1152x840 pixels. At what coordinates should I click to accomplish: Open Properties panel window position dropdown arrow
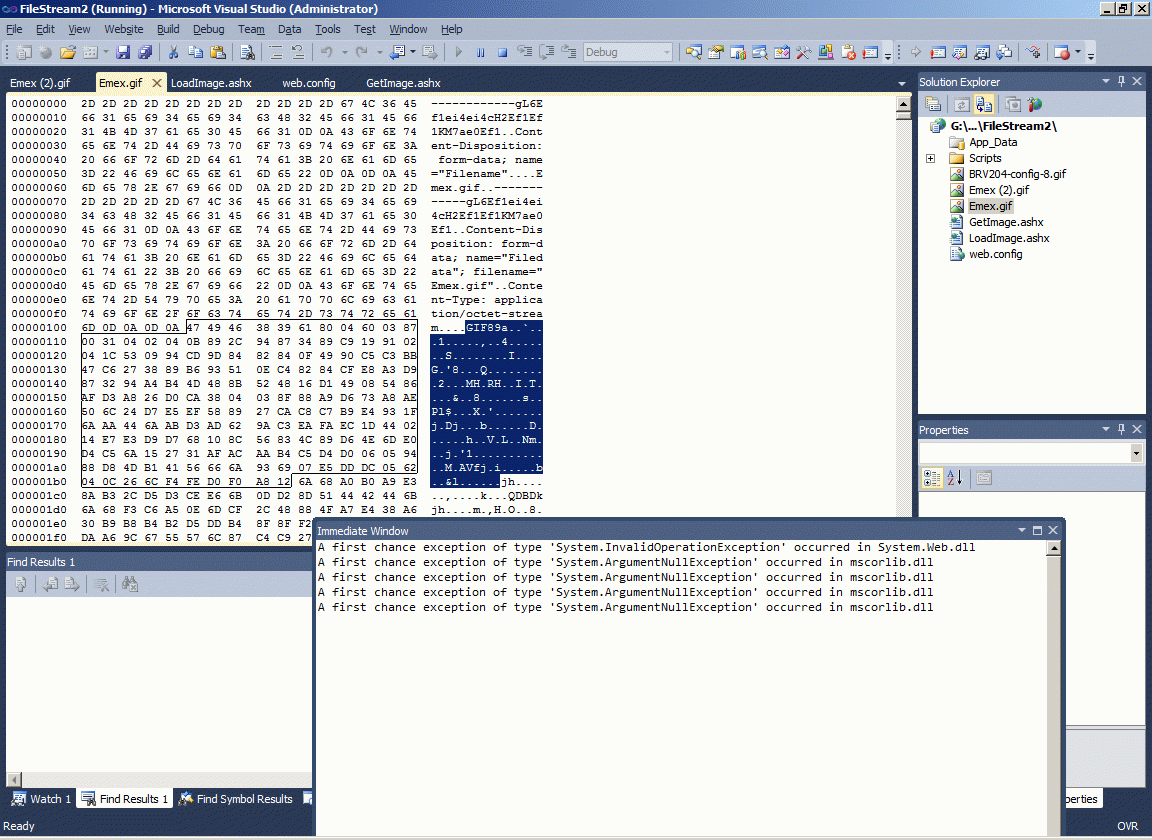point(1106,428)
